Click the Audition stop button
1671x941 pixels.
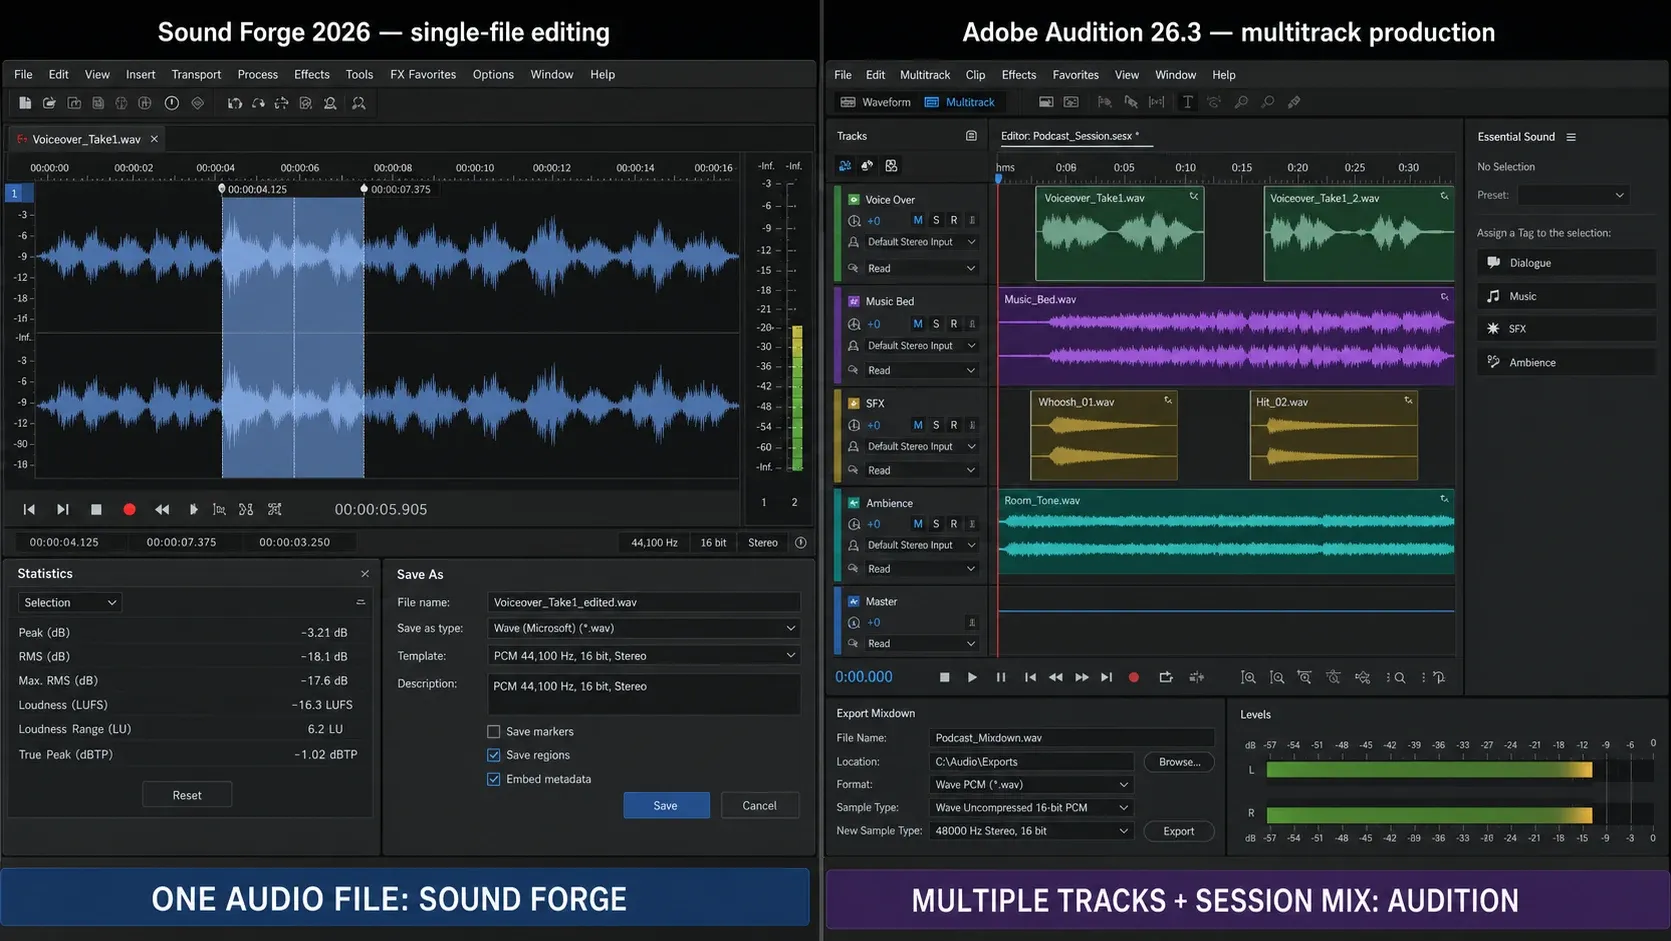click(945, 677)
